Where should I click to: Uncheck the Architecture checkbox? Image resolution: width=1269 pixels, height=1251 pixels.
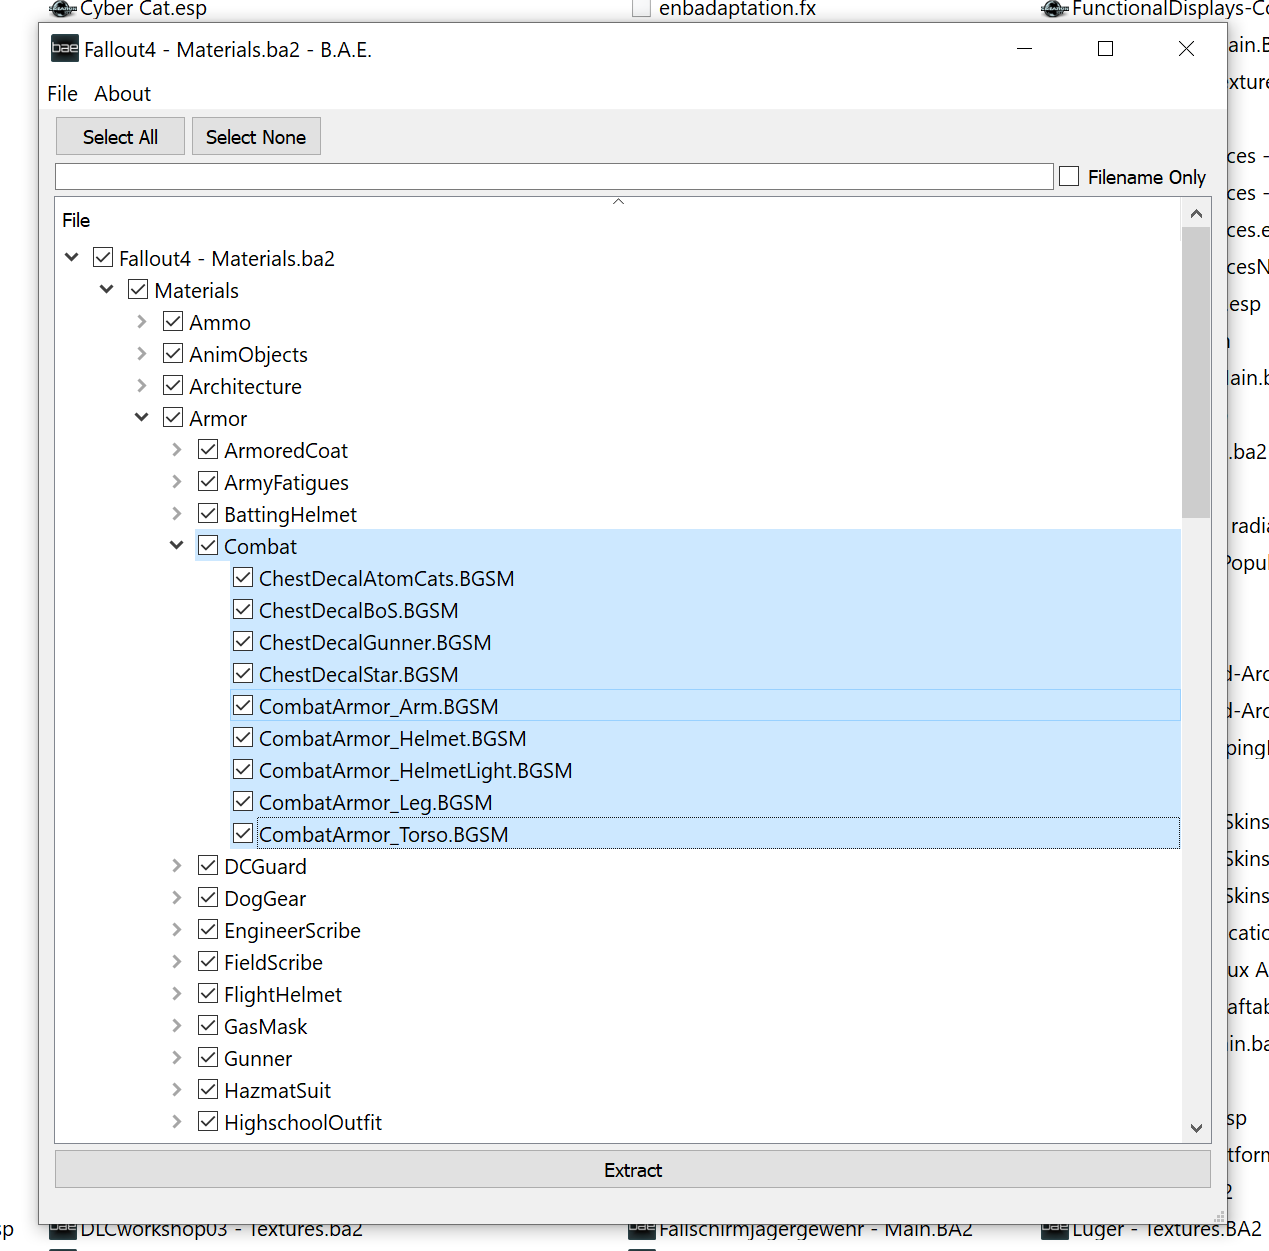173,386
